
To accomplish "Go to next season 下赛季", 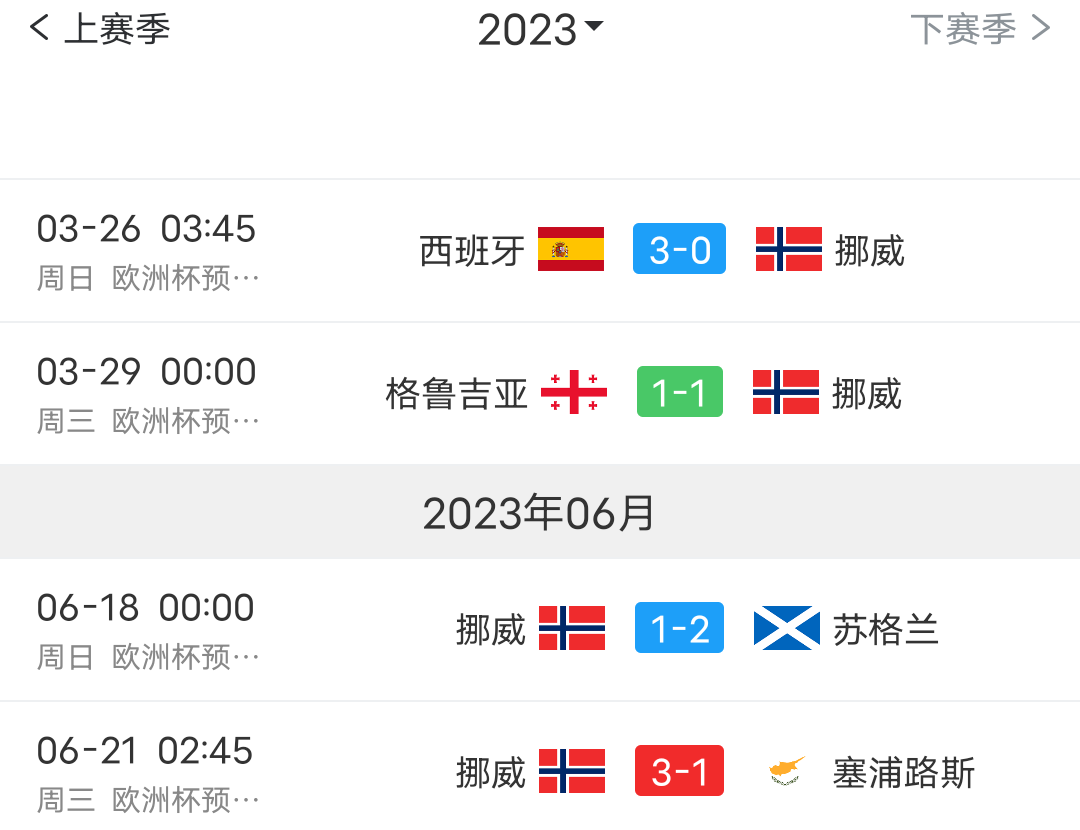I will pyautogui.click(x=980, y=30).
